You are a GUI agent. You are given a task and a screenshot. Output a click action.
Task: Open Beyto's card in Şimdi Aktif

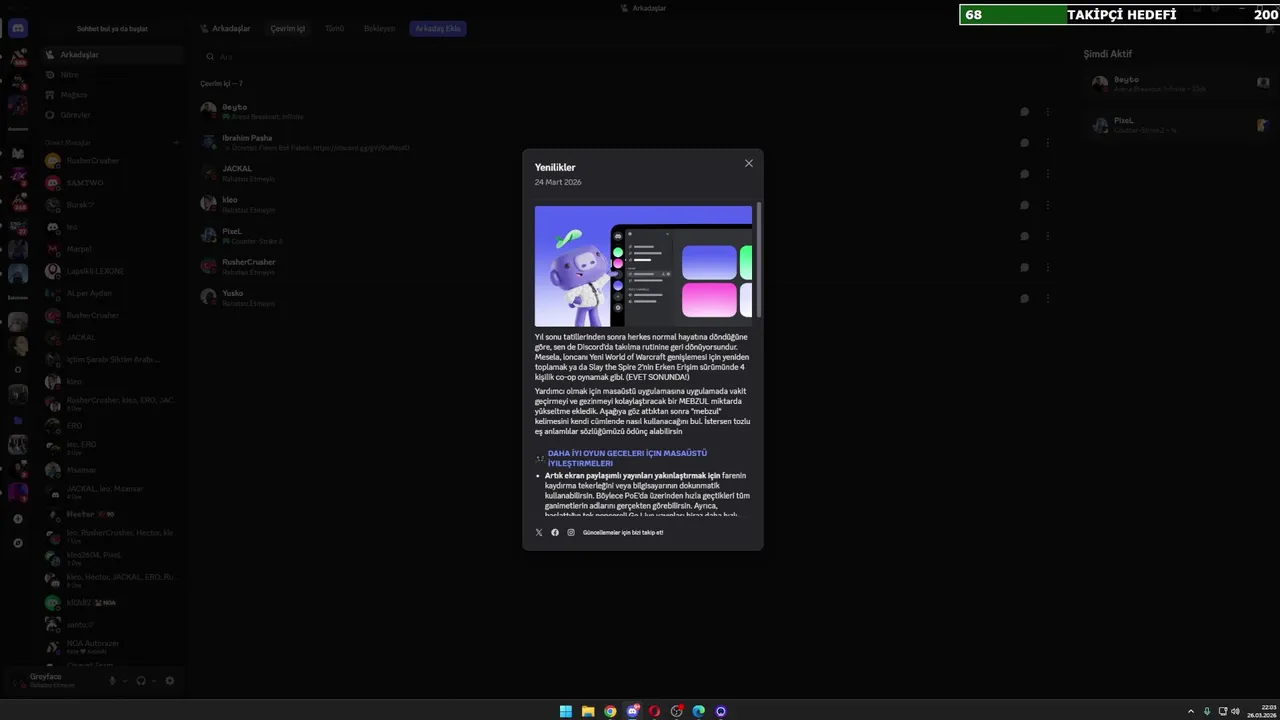pyautogui.click(x=1180, y=84)
